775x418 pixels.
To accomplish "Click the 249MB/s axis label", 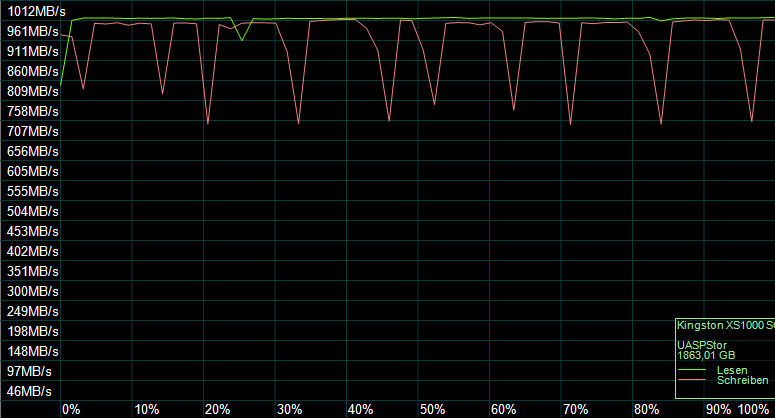I will click(x=33, y=311).
